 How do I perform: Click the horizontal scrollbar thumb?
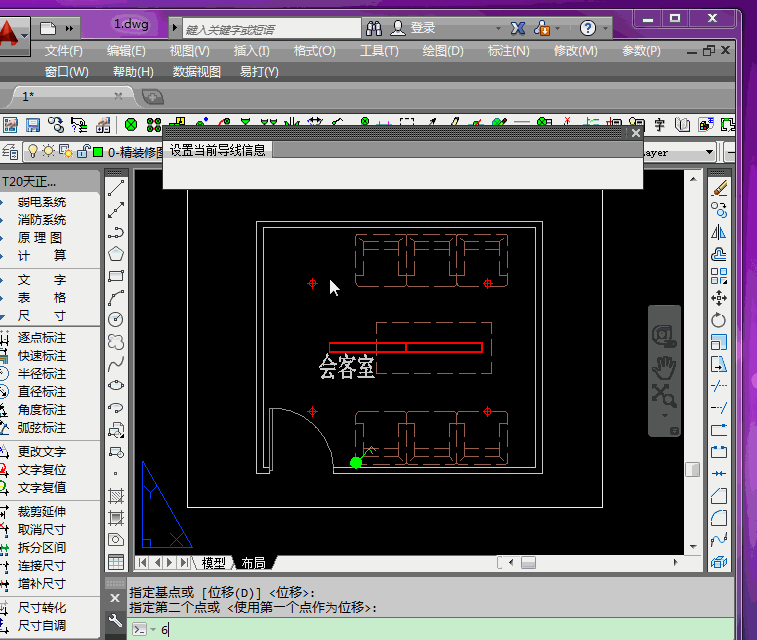tap(529, 563)
